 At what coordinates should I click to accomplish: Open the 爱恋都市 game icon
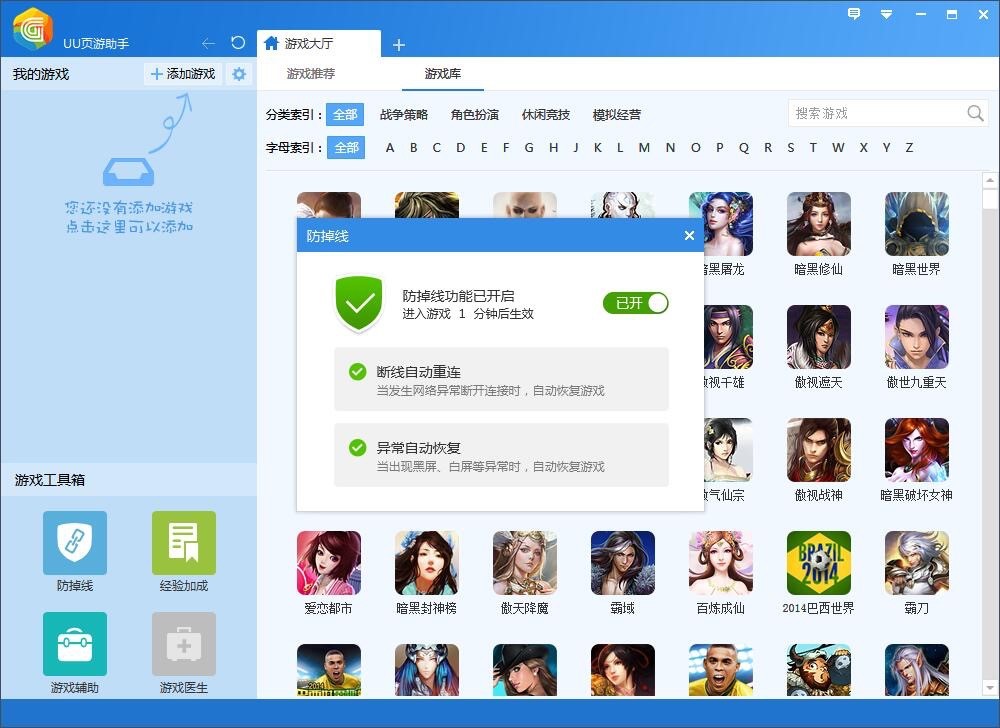(x=328, y=563)
